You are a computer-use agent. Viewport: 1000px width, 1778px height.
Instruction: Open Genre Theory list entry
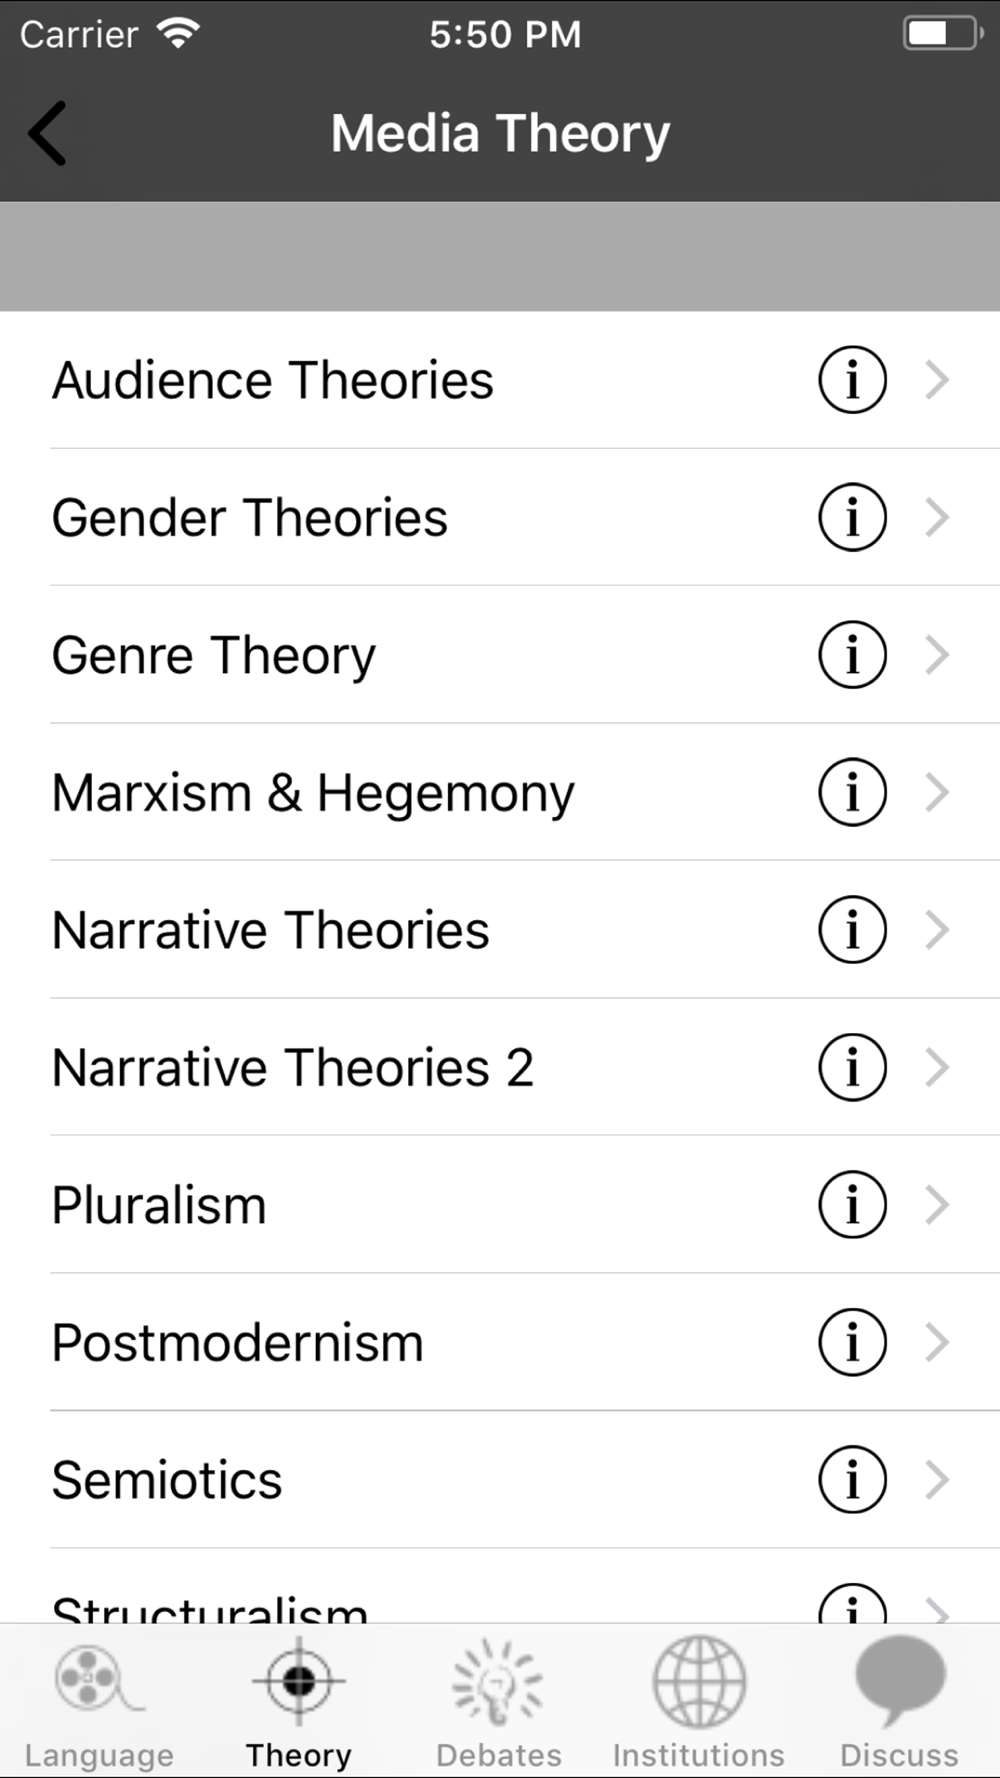point(500,655)
